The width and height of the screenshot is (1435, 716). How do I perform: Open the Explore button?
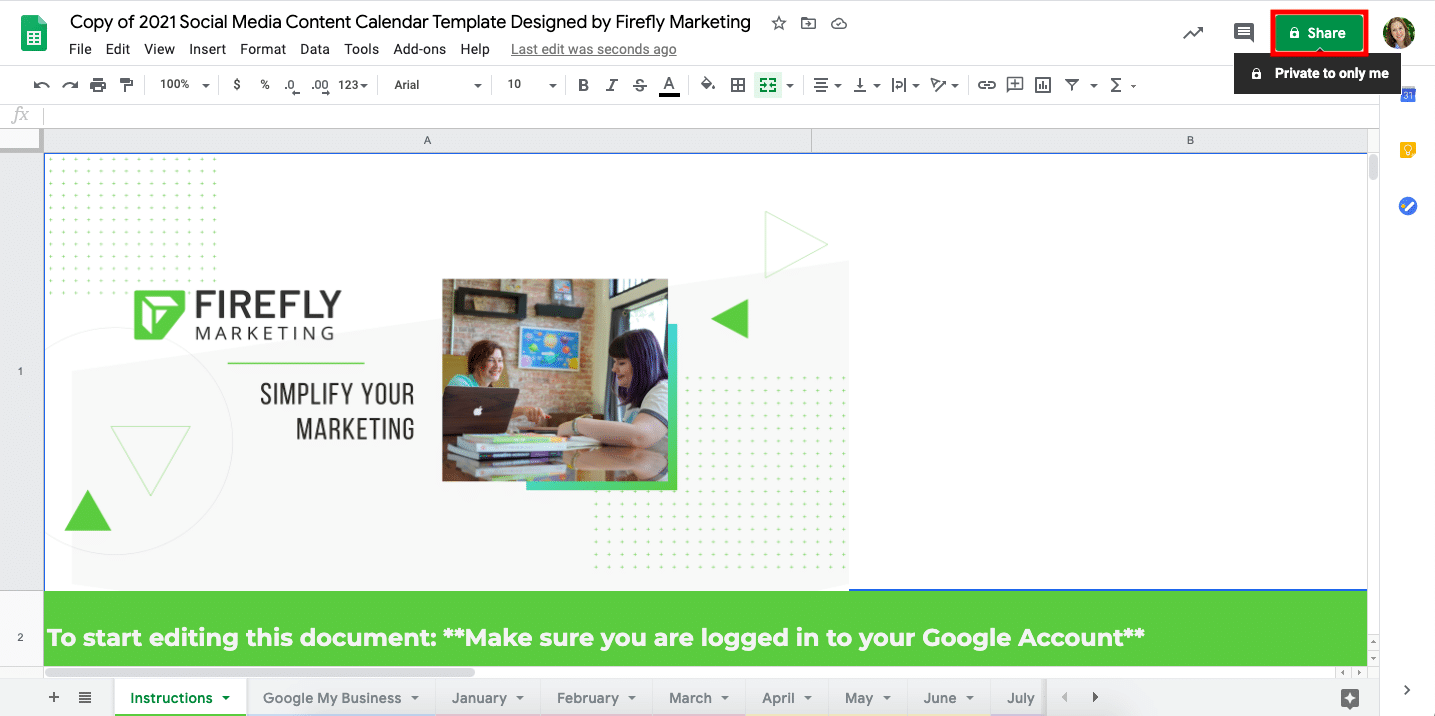(x=1350, y=698)
